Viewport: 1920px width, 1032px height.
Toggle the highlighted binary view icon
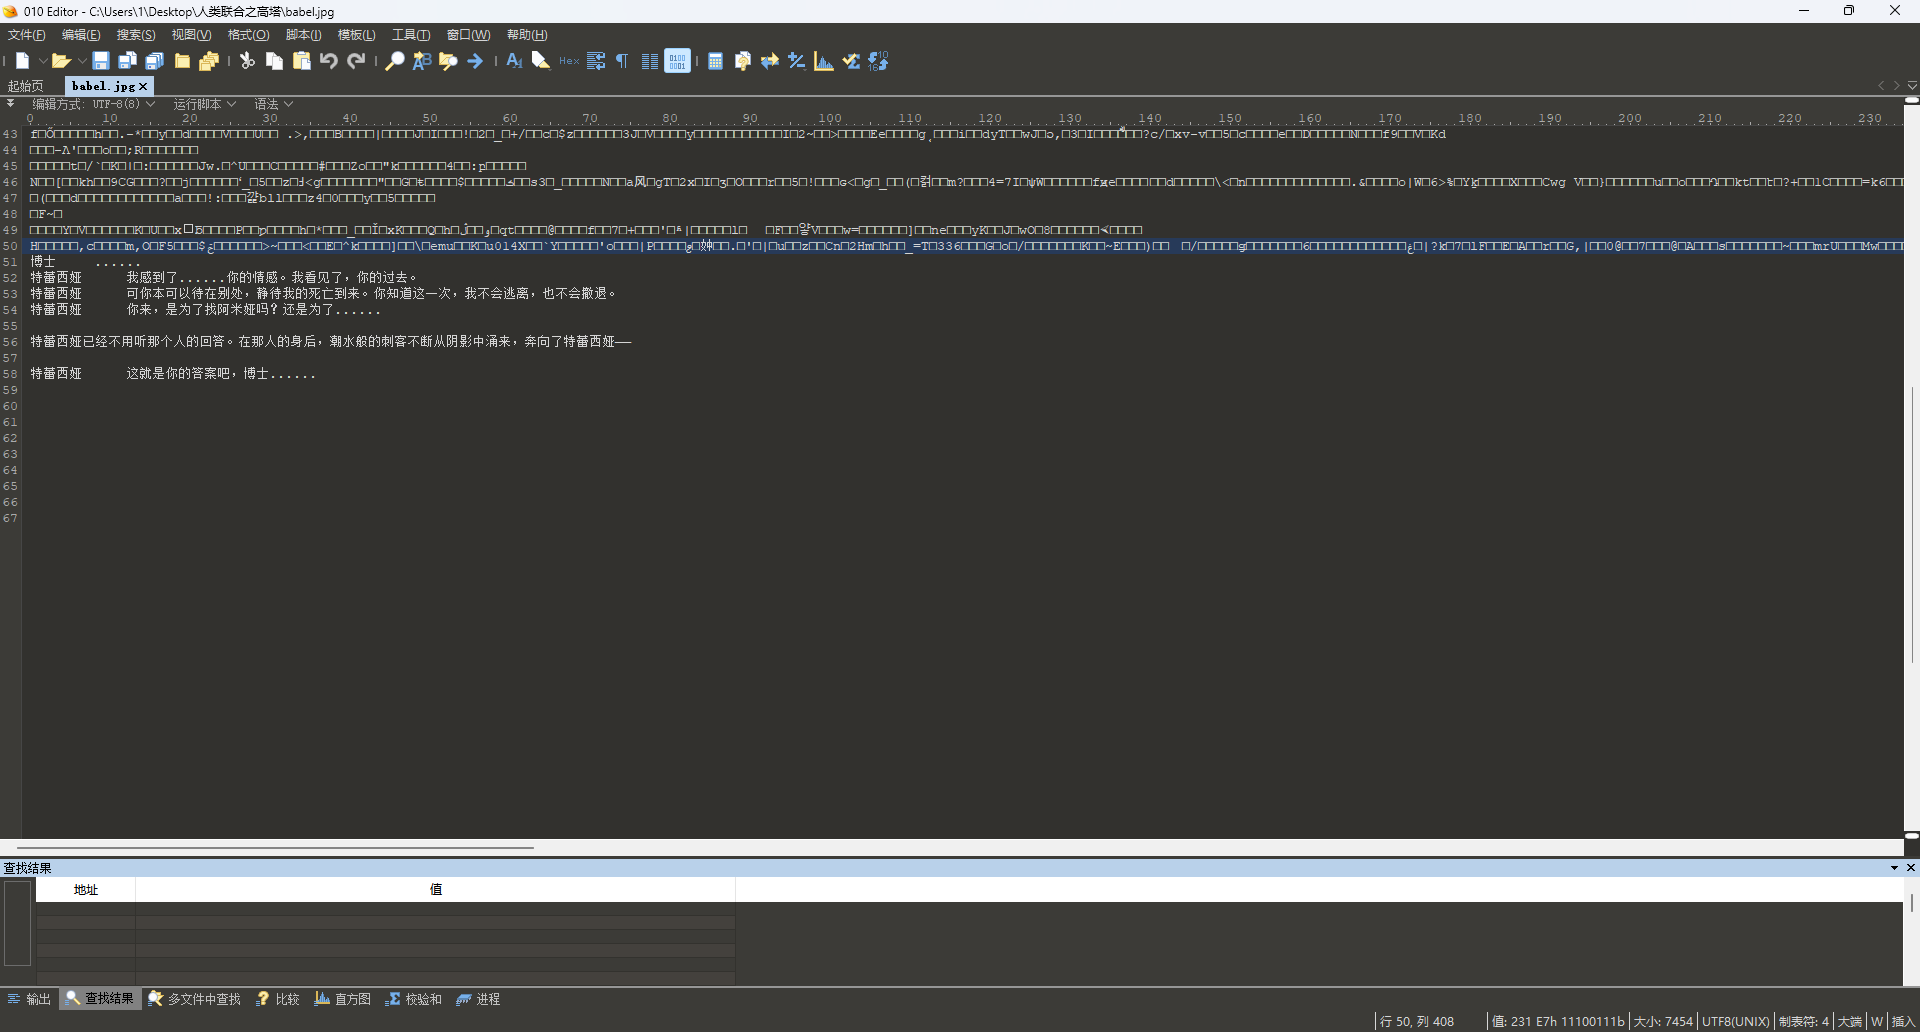pyautogui.click(x=677, y=61)
